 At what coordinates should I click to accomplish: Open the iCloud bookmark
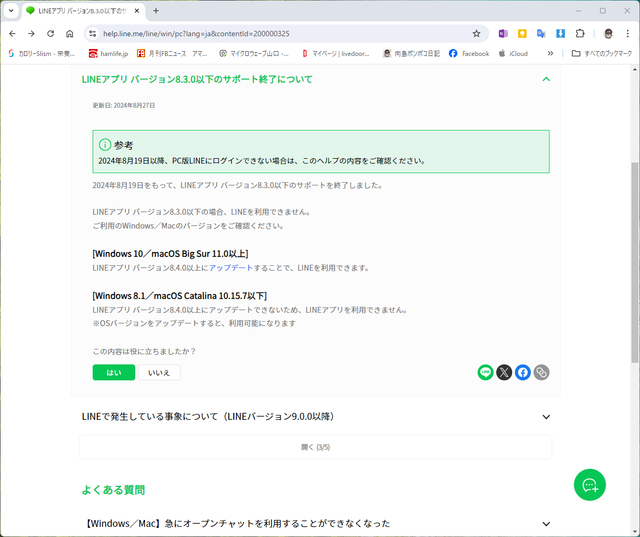pos(513,53)
